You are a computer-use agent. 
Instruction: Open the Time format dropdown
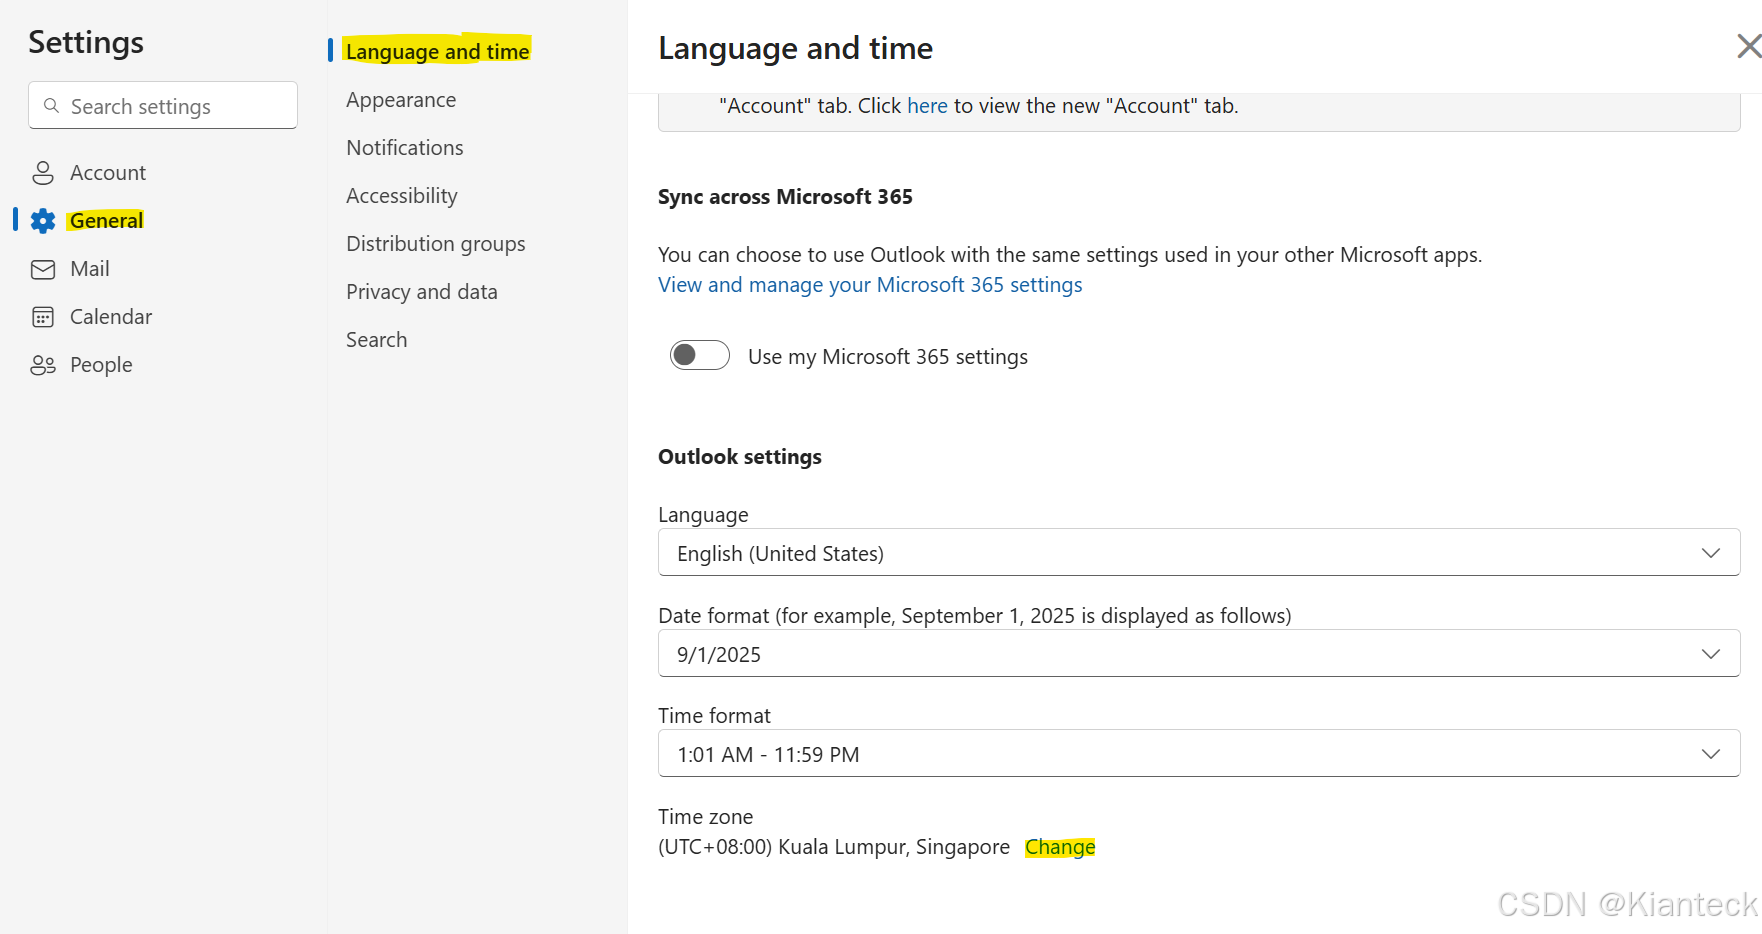[x=1199, y=753]
